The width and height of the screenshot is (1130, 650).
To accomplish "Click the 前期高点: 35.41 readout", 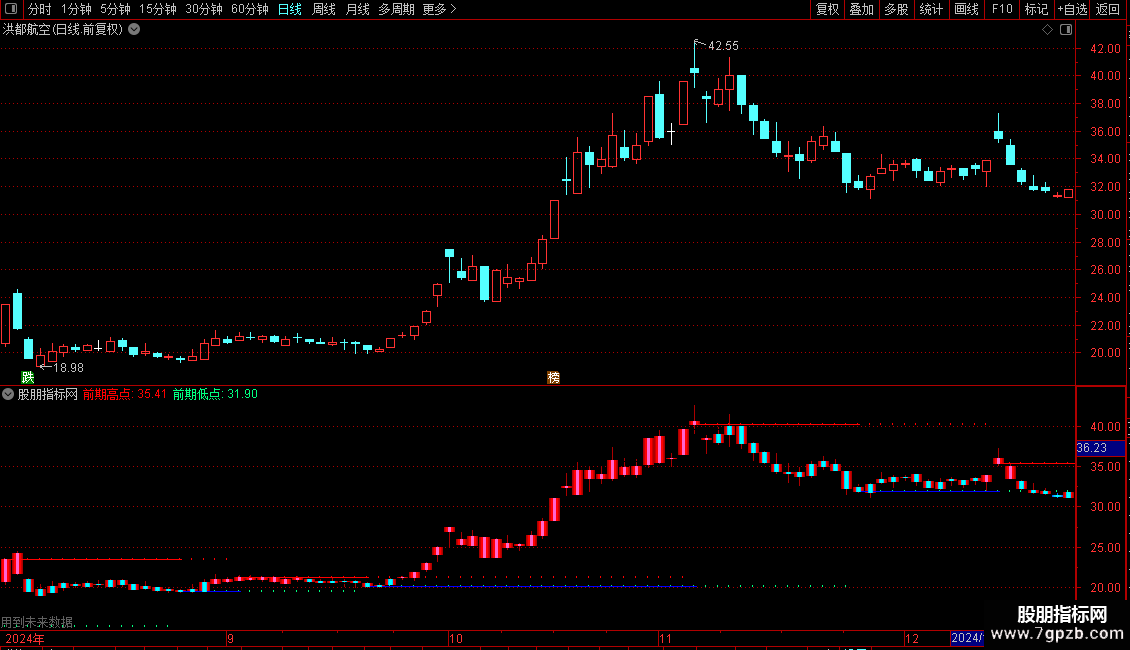I will coord(125,394).
